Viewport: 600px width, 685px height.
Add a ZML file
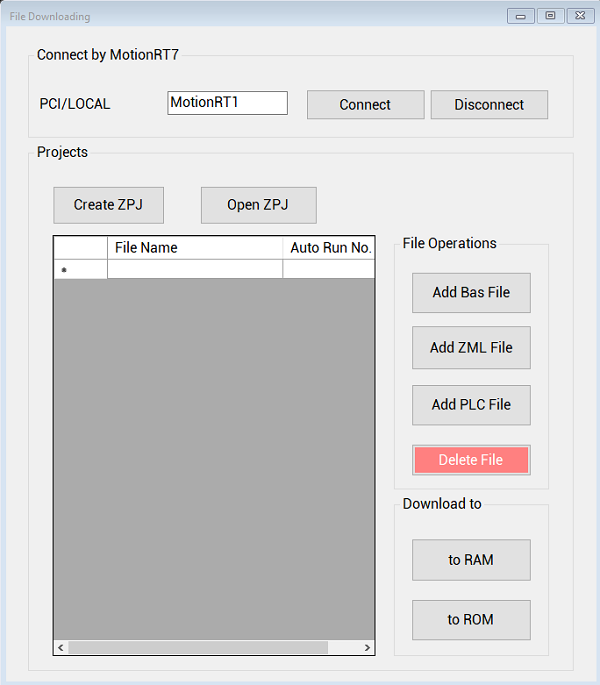471,348
